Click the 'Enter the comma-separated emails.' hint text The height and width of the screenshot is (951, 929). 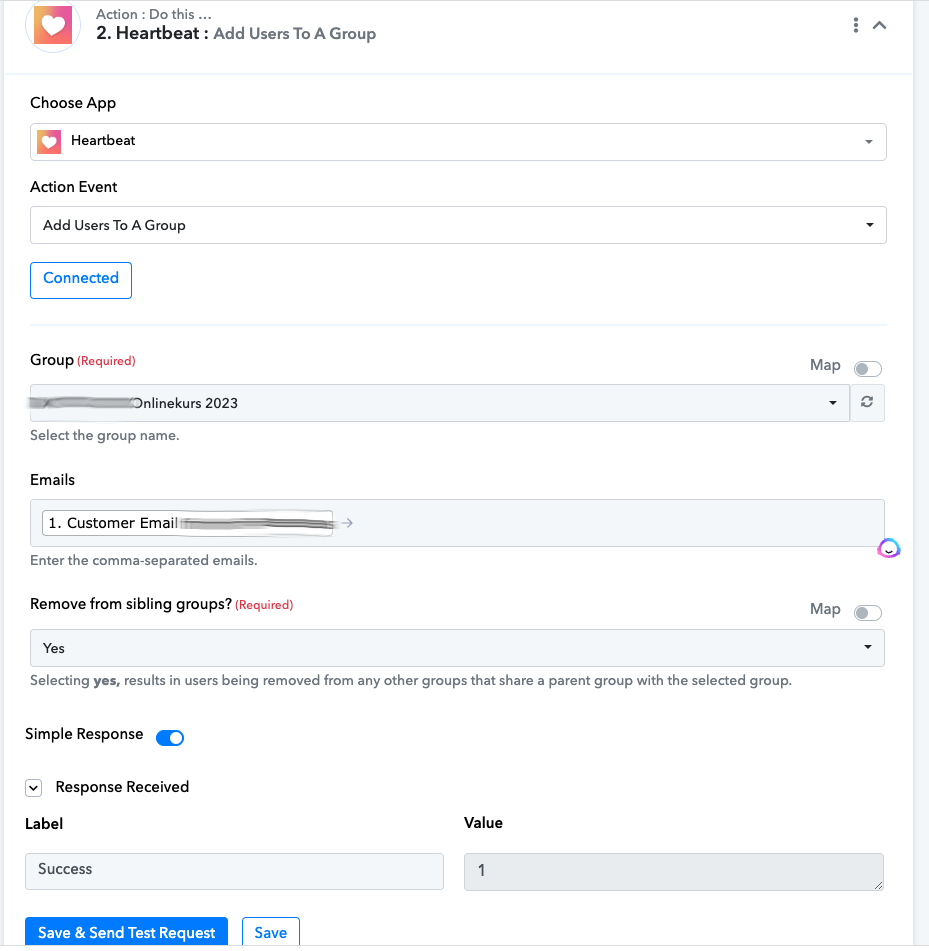(x=144, y=560)
